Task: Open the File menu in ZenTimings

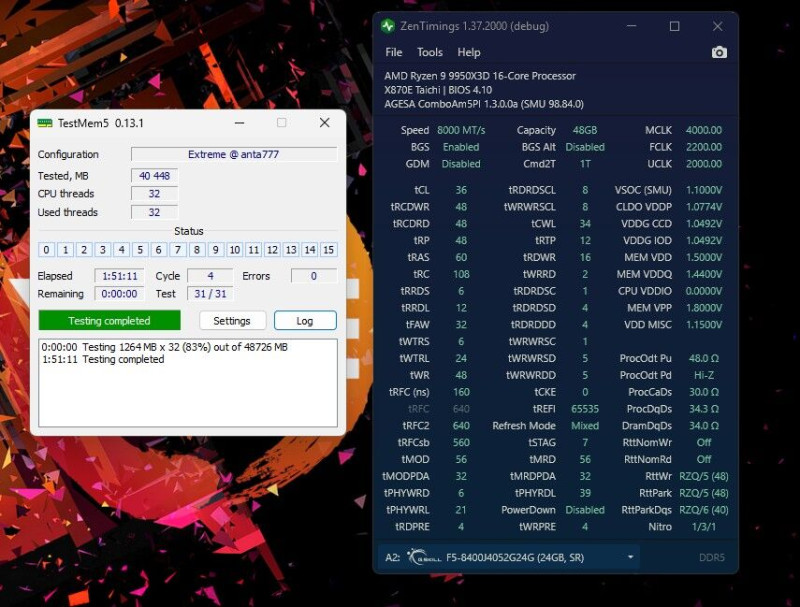Action: point(393,53)
